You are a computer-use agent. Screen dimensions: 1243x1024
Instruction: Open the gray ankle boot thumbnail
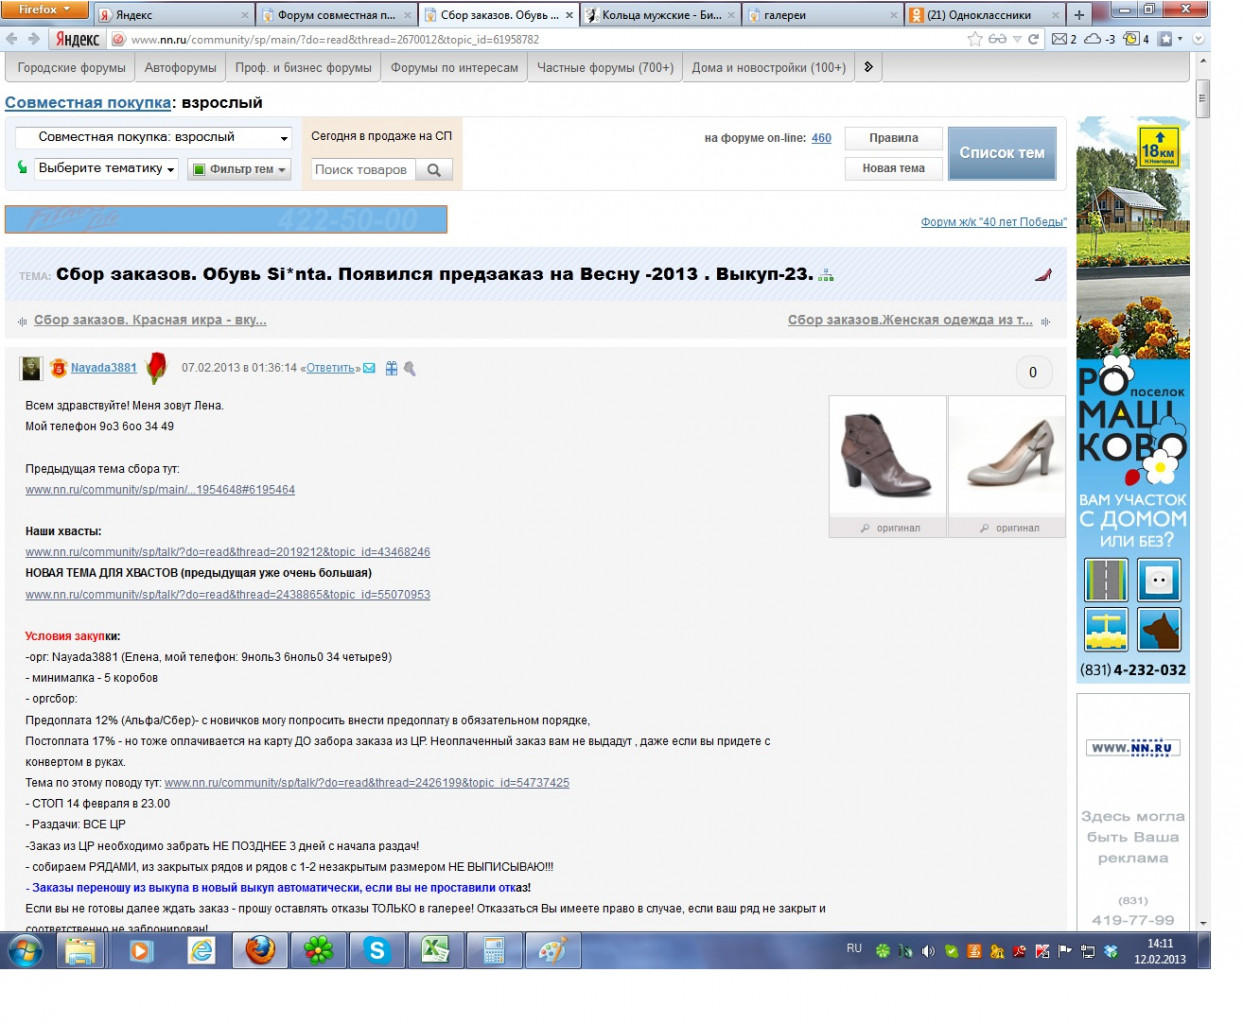click(888, 457)
